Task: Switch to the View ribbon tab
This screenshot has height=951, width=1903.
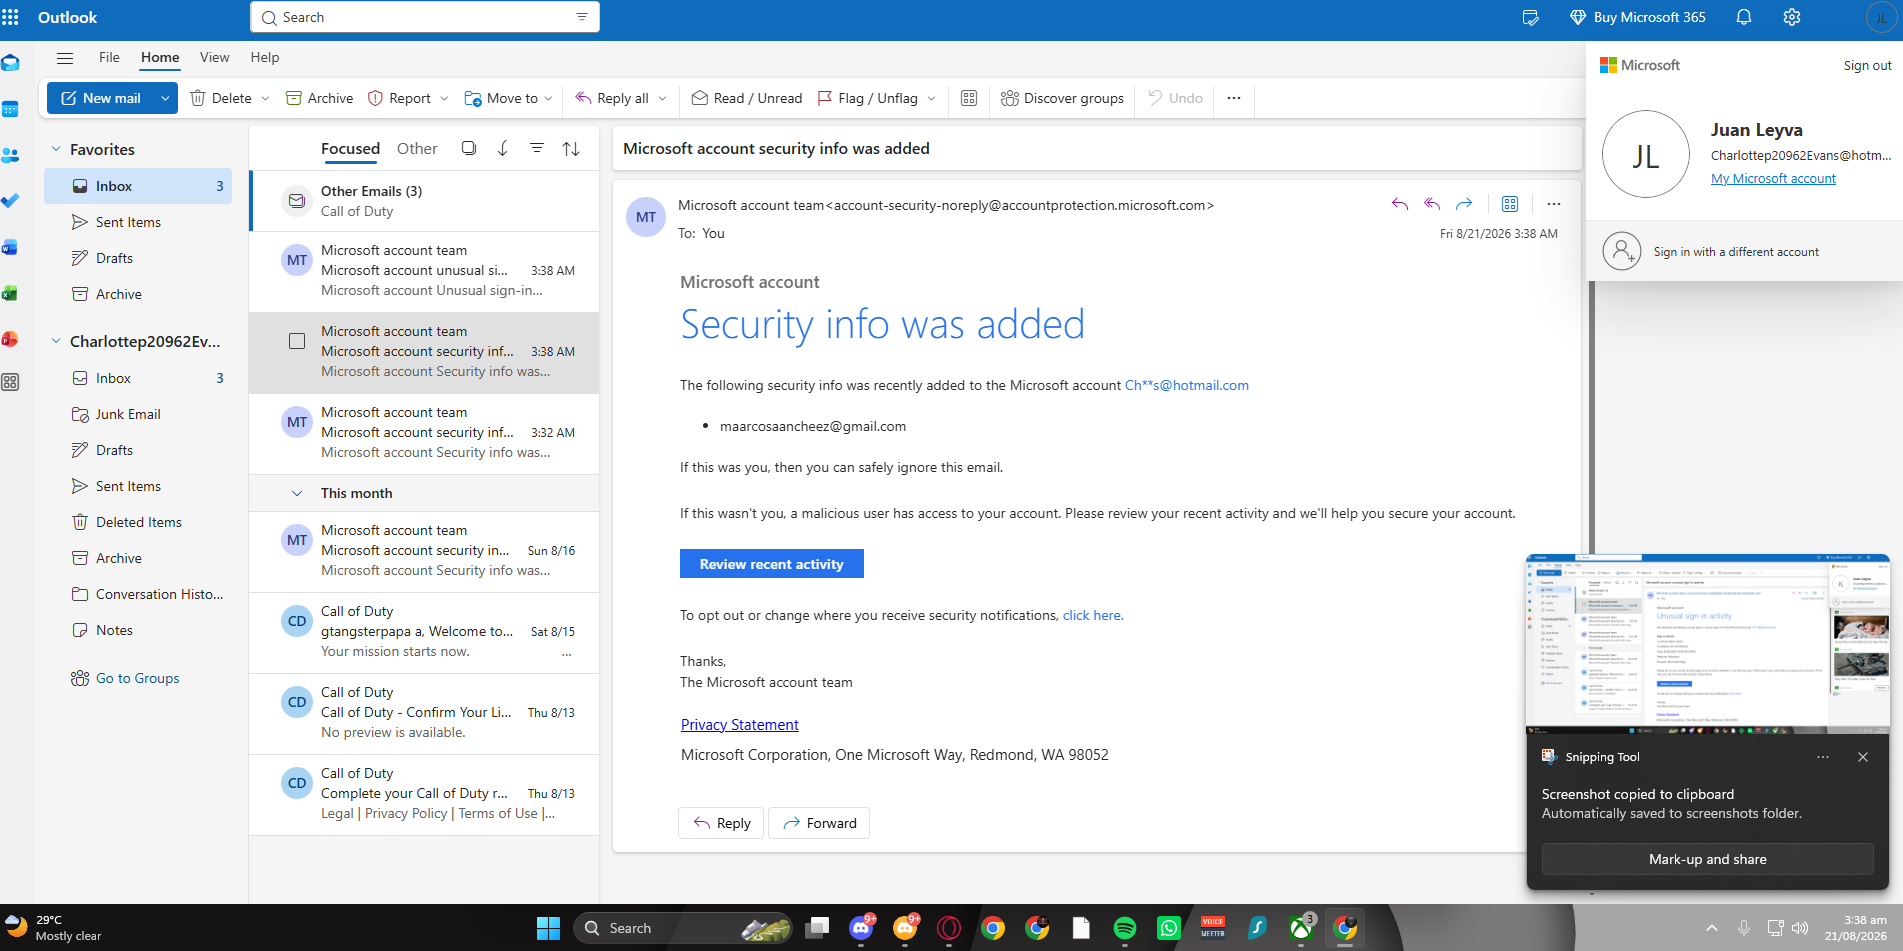Action: click(214, 57)
